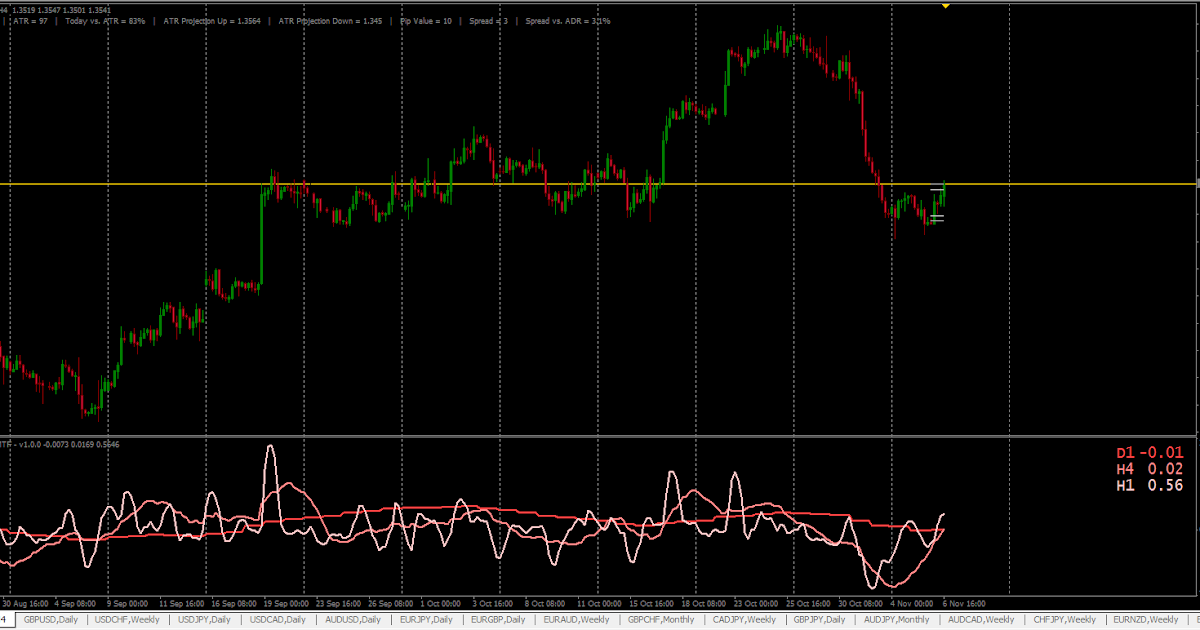Click the ATR Projection Down = 1.345 text
The height and width of the screenshot is (630, 1200).
329,21
